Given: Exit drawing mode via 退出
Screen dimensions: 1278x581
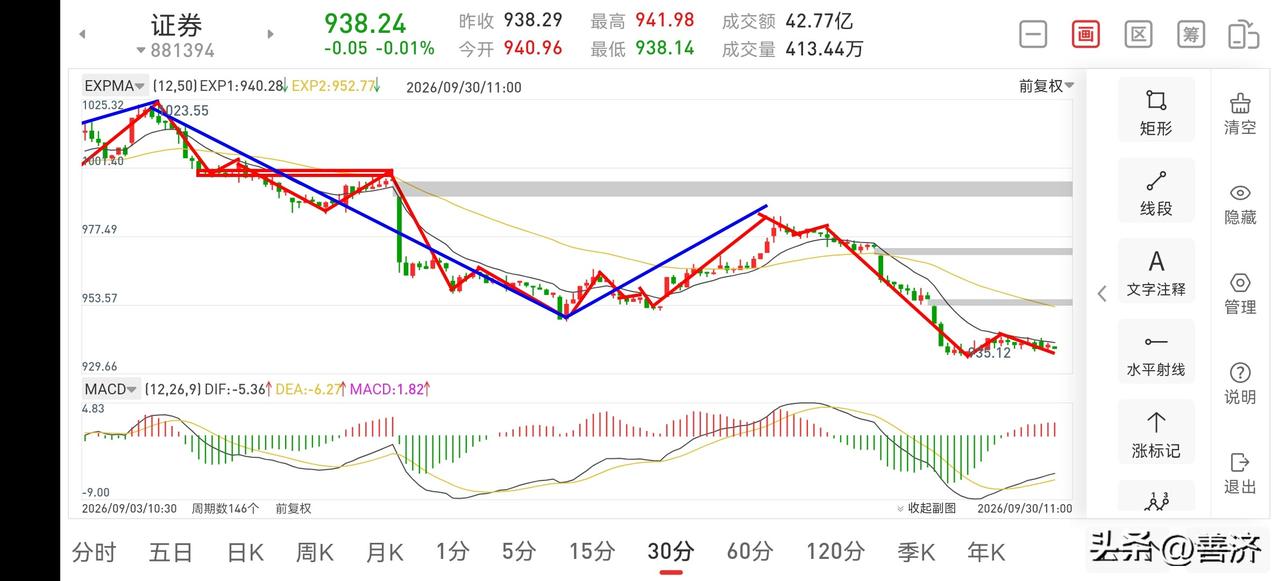Looking at the screenshot, I should tap(1240, 473).
